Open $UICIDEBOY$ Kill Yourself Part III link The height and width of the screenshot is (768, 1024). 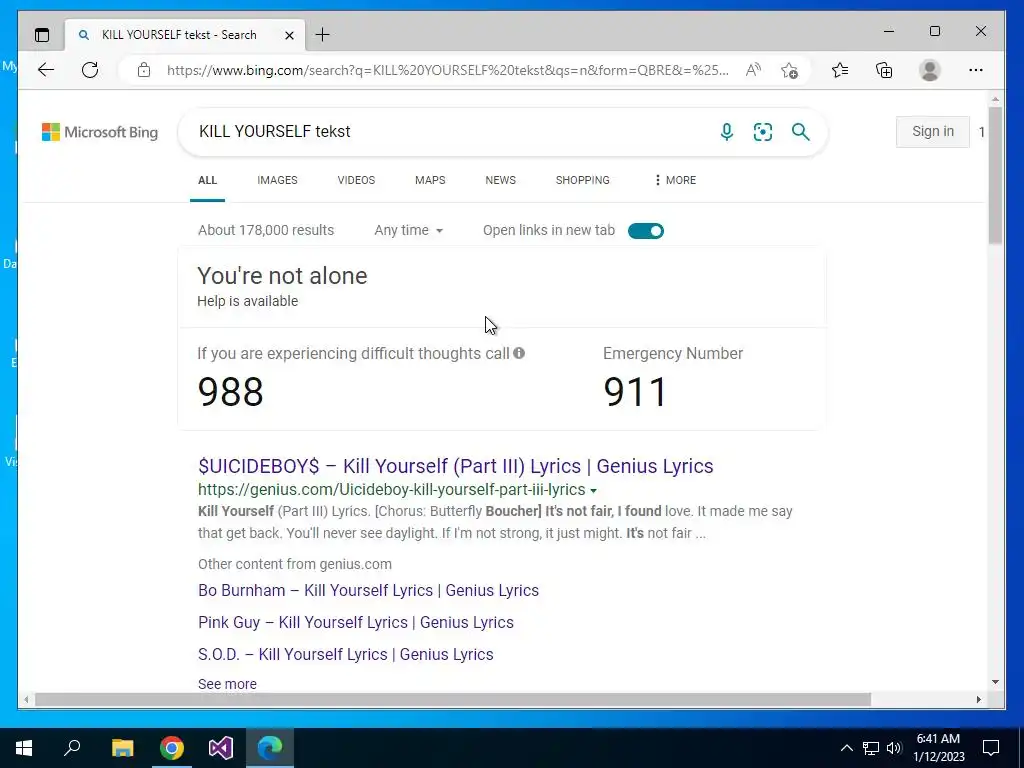coord(455,466)
